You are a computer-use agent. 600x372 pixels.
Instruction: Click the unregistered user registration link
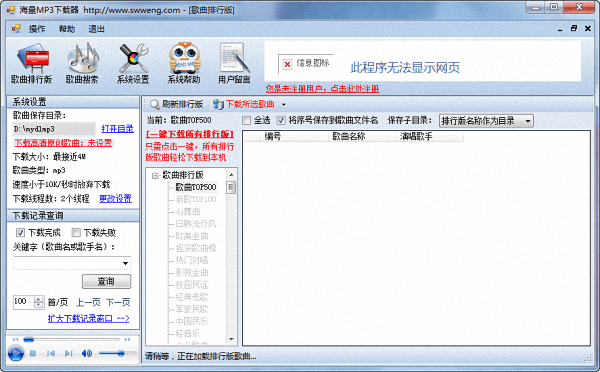(323, 89)
